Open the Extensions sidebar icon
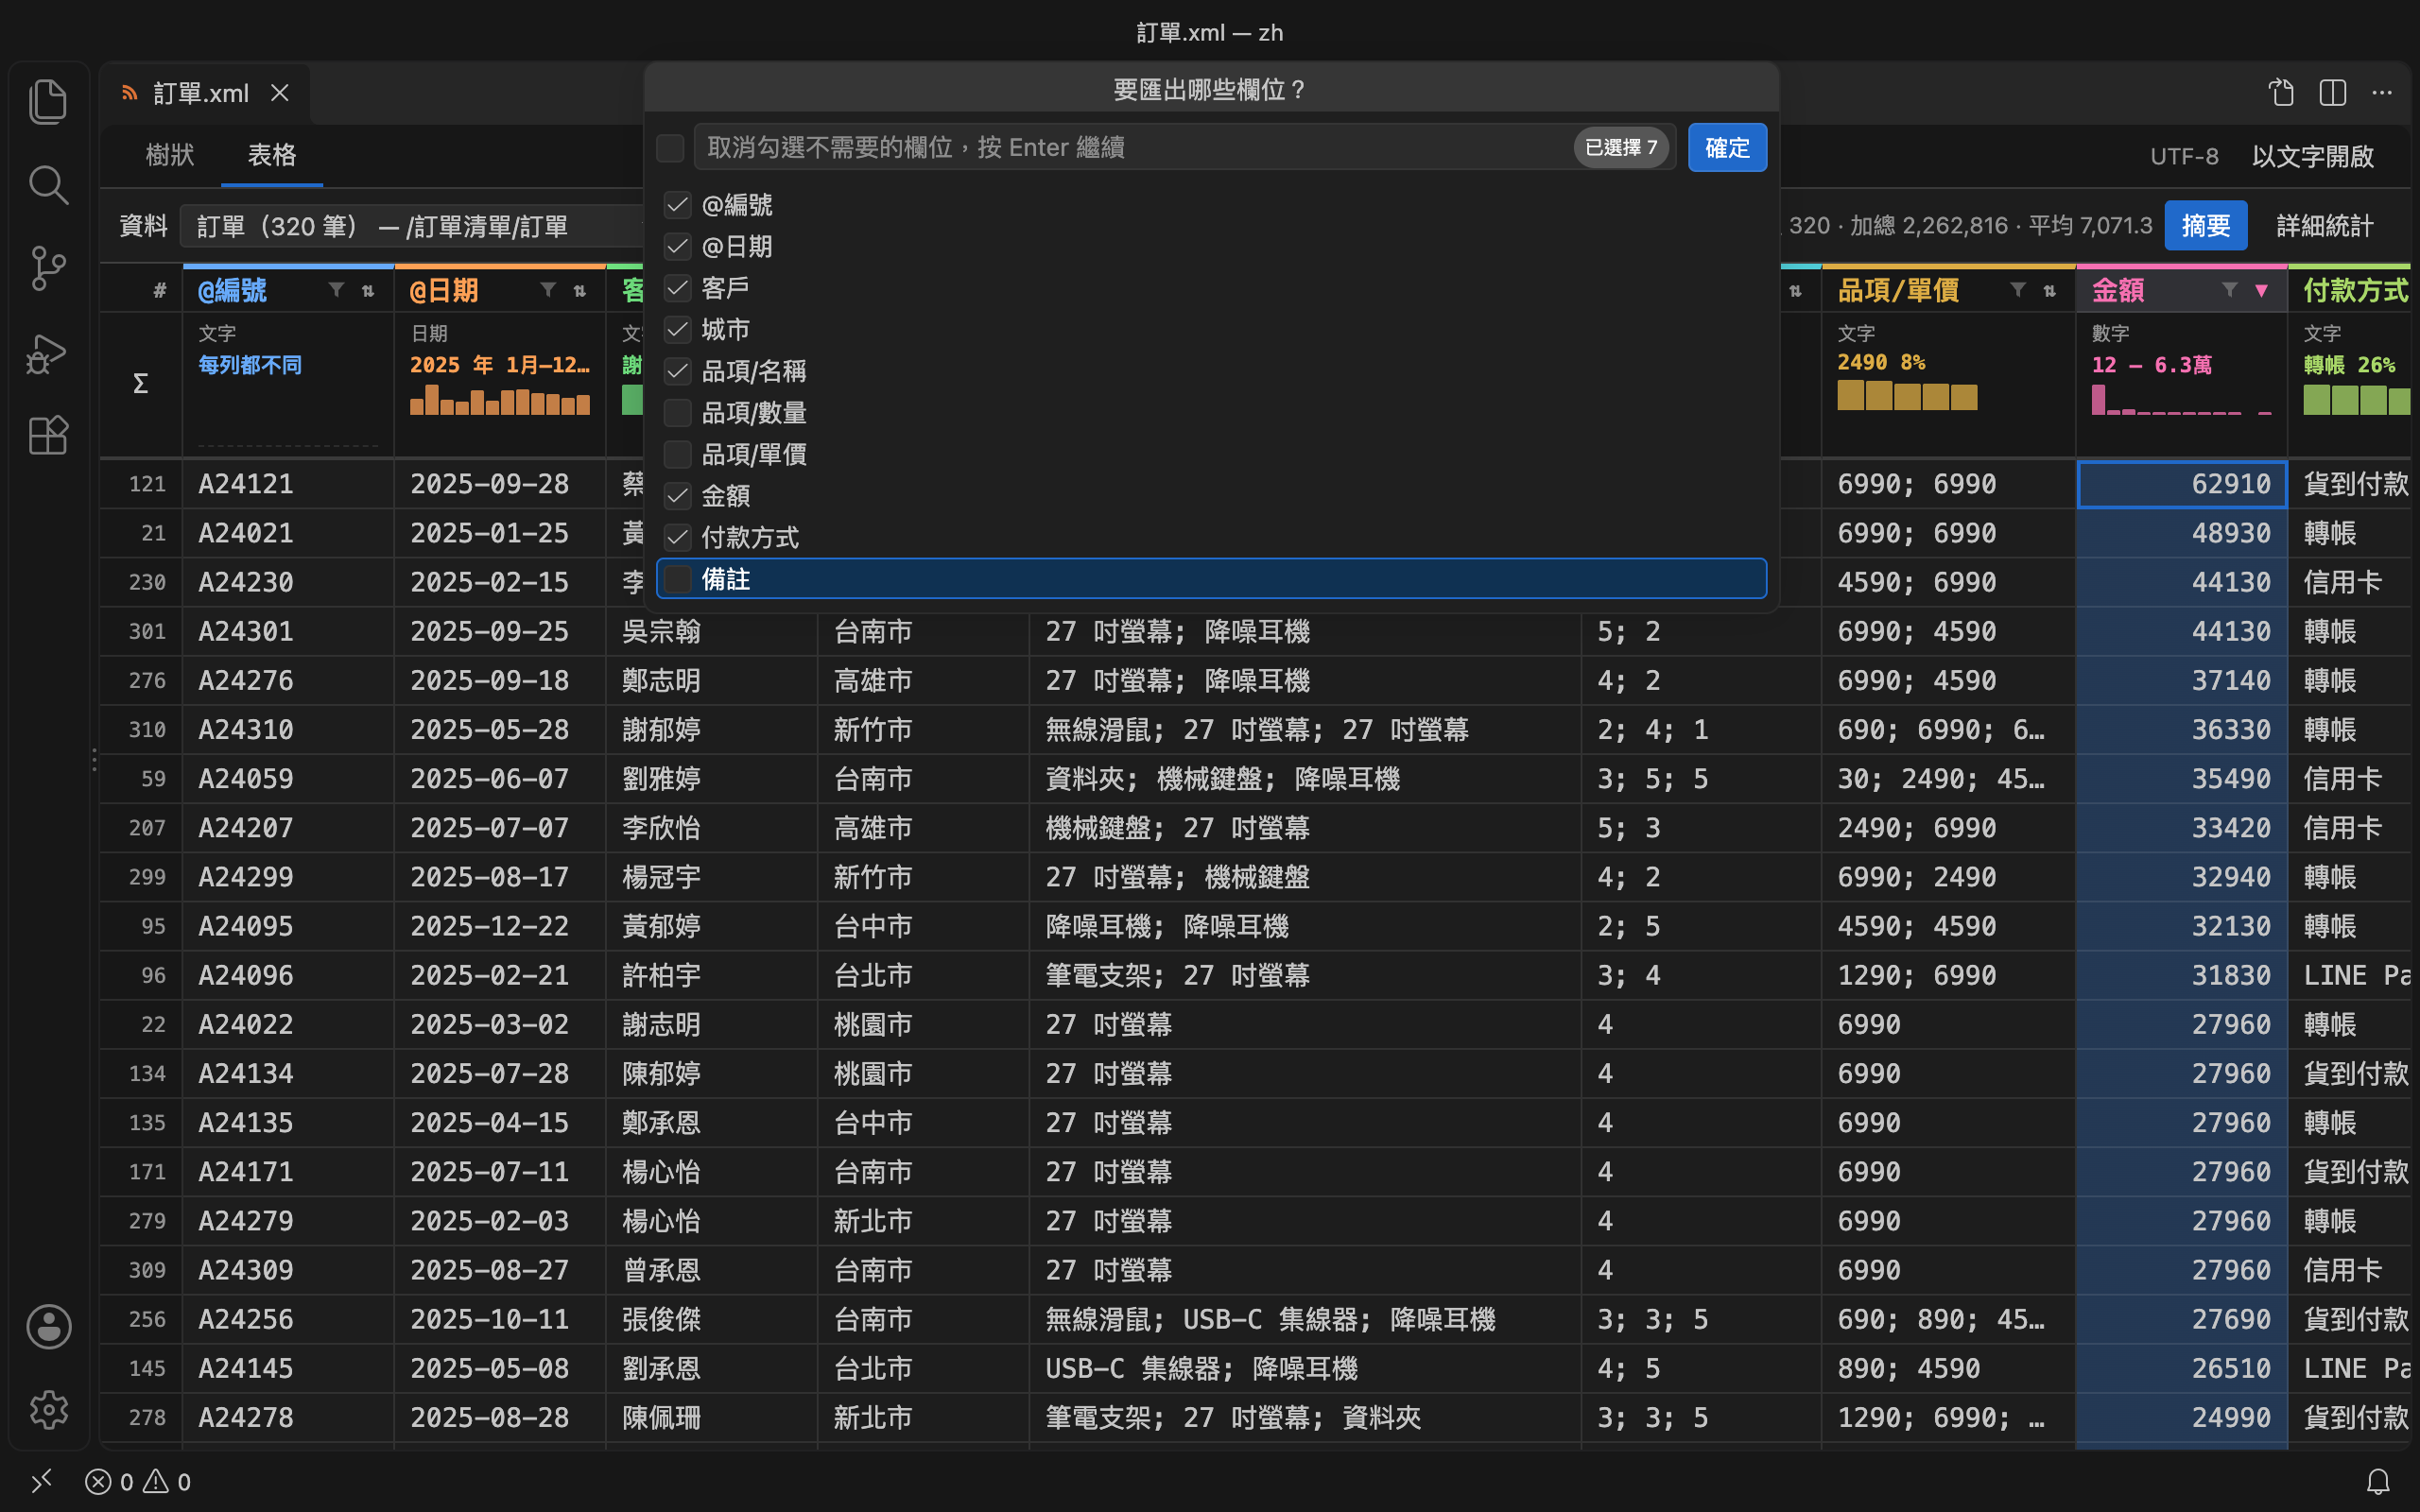The height and width of the screenshot is (1512, 2420). [48, 435]
